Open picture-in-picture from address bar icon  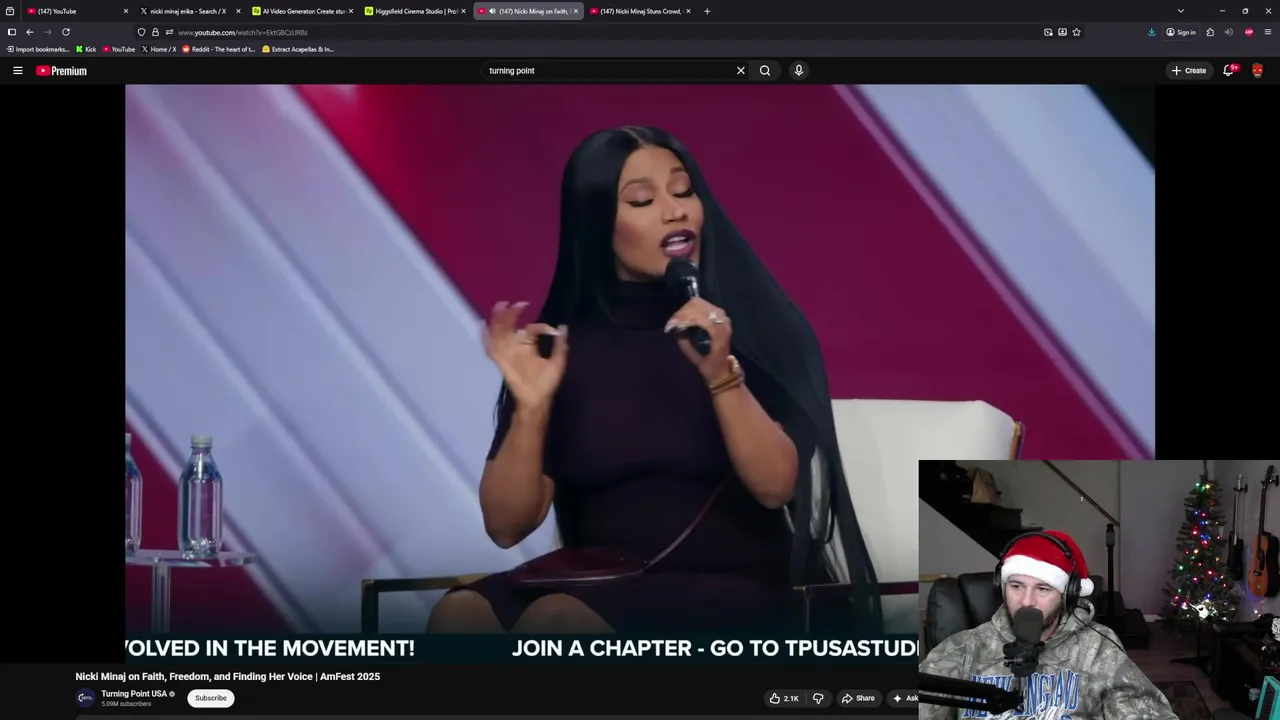1048,32
